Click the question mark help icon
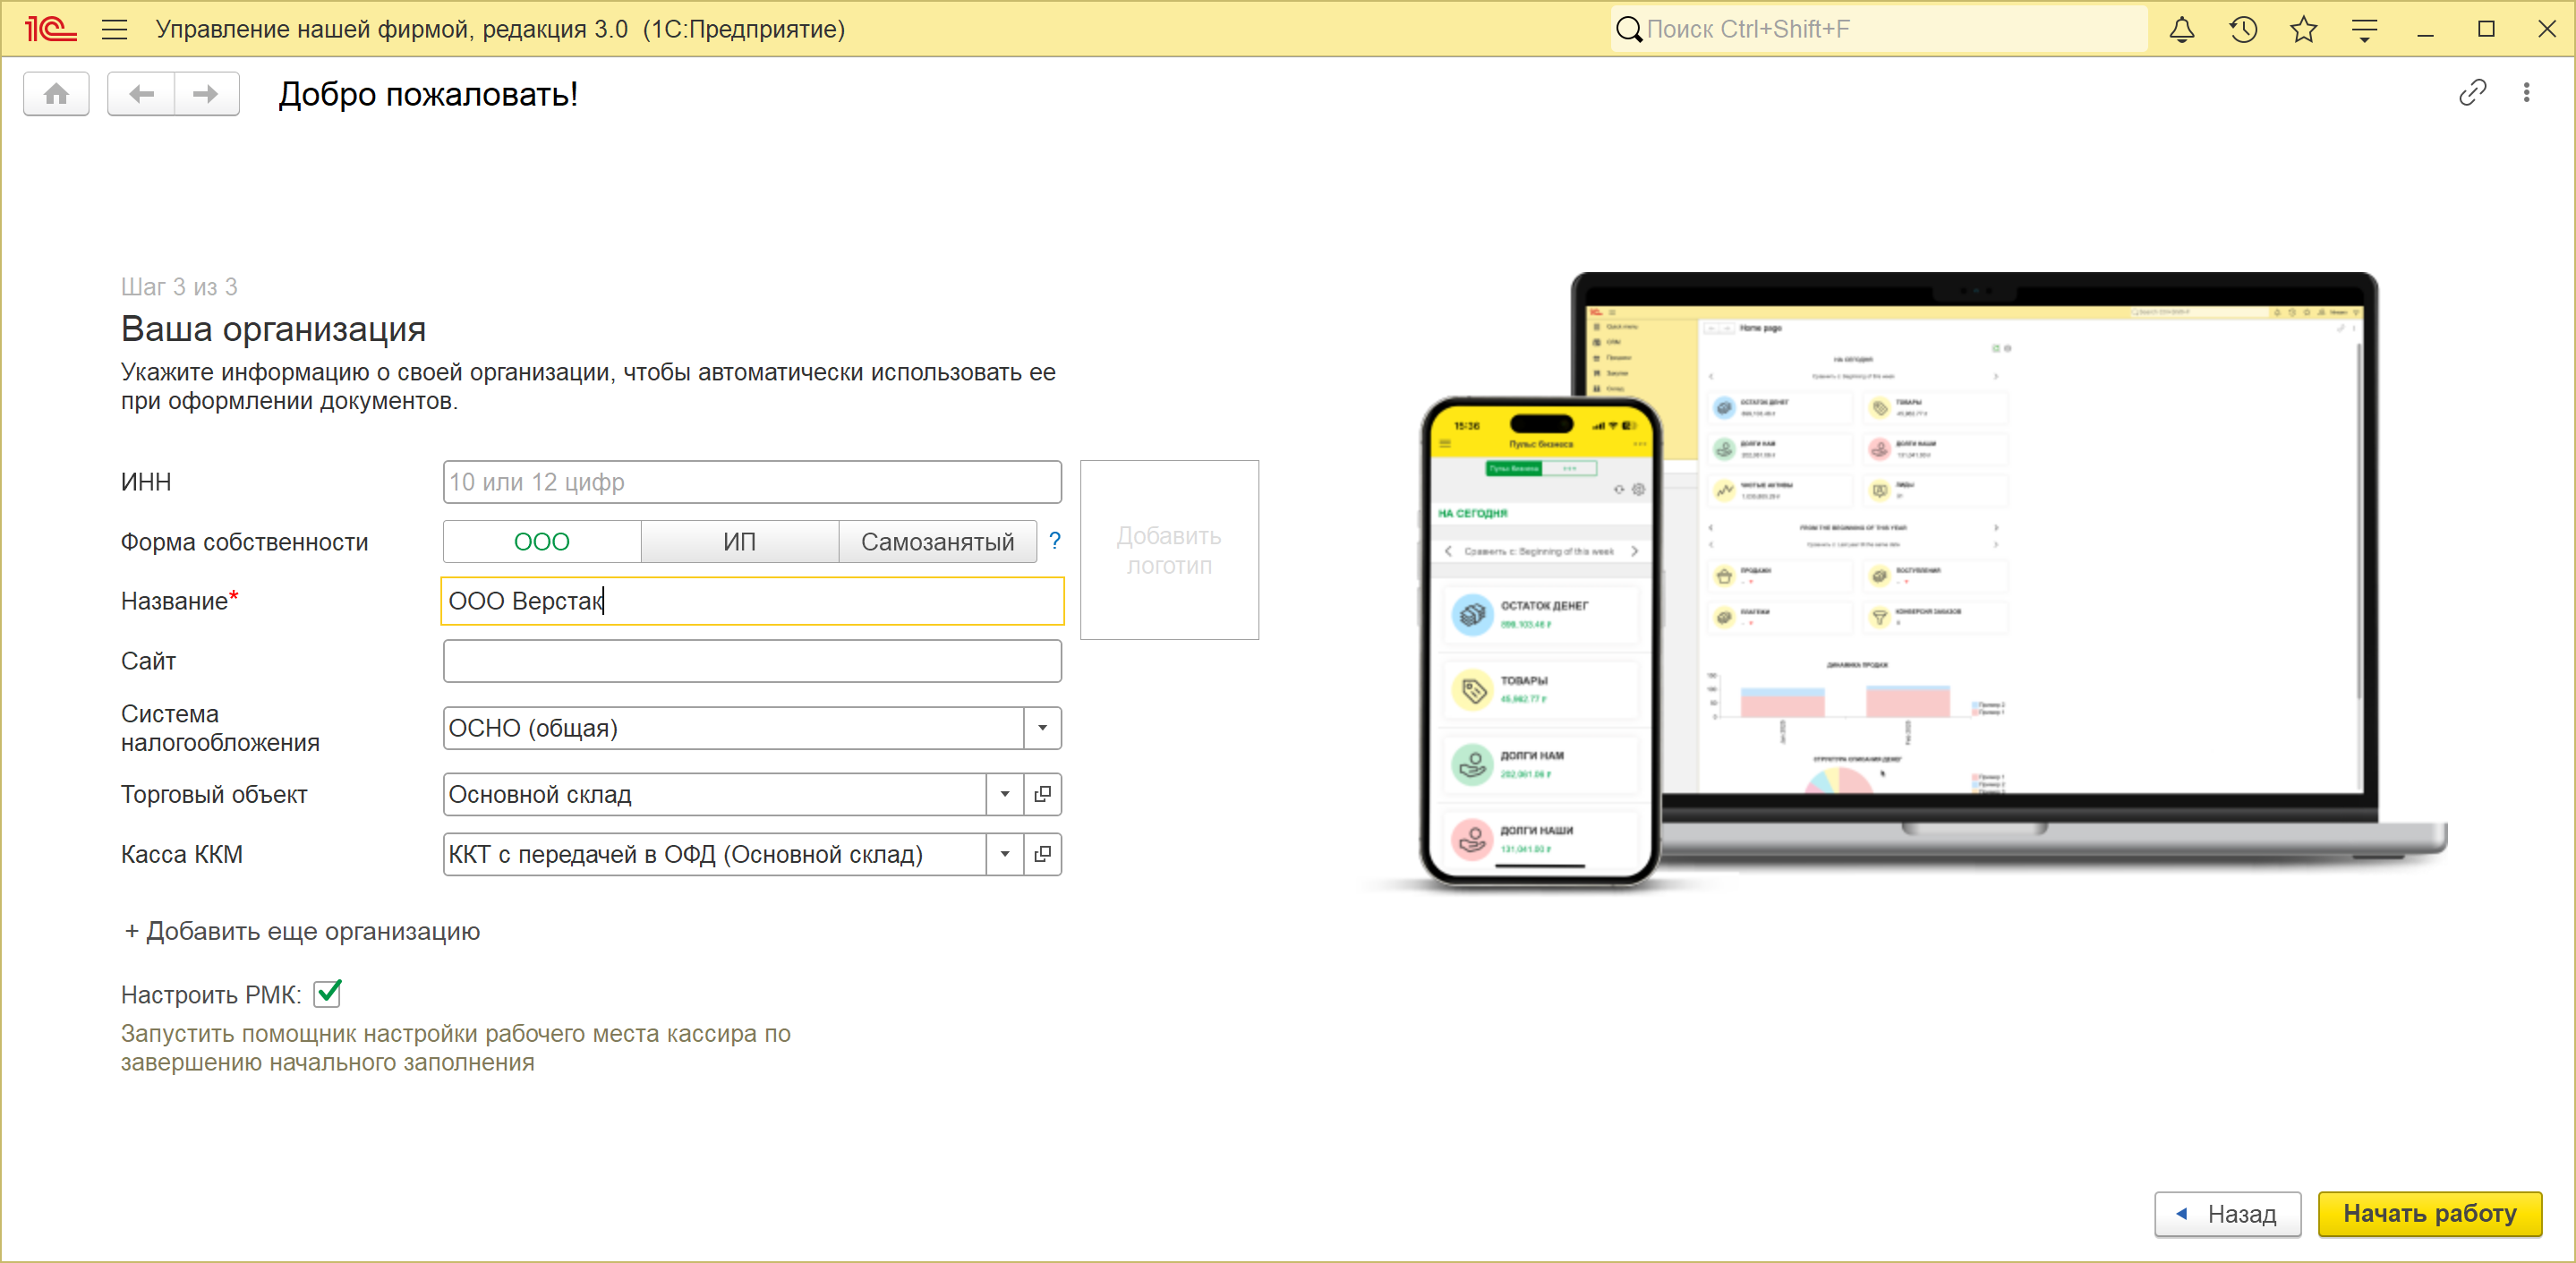 pyautogui.click(x=1054, y=541)
